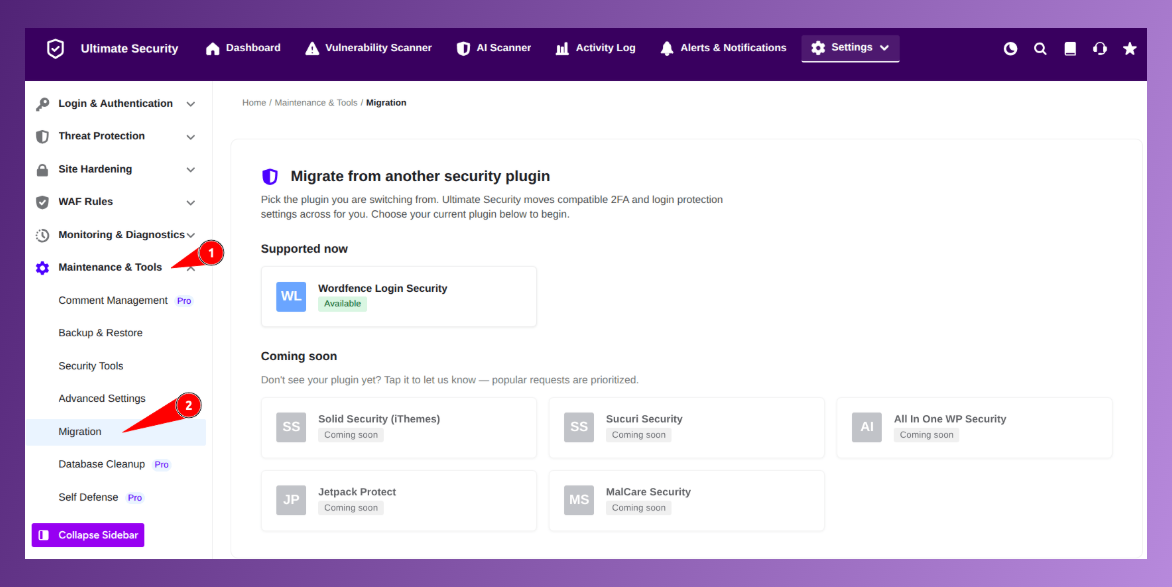Image resolution: width=1172 pixels, height=587 pixels.
Task: Click the AI Scanner shield icon
Action: pyautogui.click(x=463, y=49)
